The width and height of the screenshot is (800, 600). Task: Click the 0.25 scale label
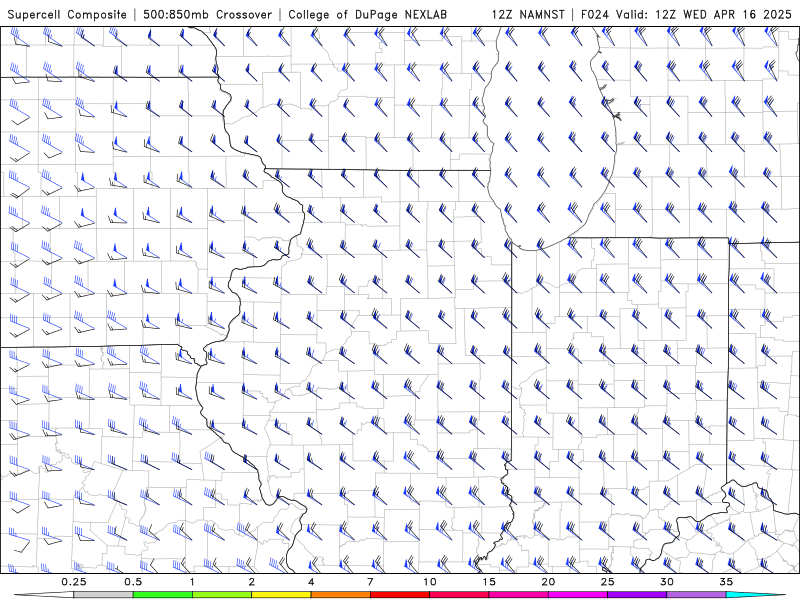coord(74,582)
